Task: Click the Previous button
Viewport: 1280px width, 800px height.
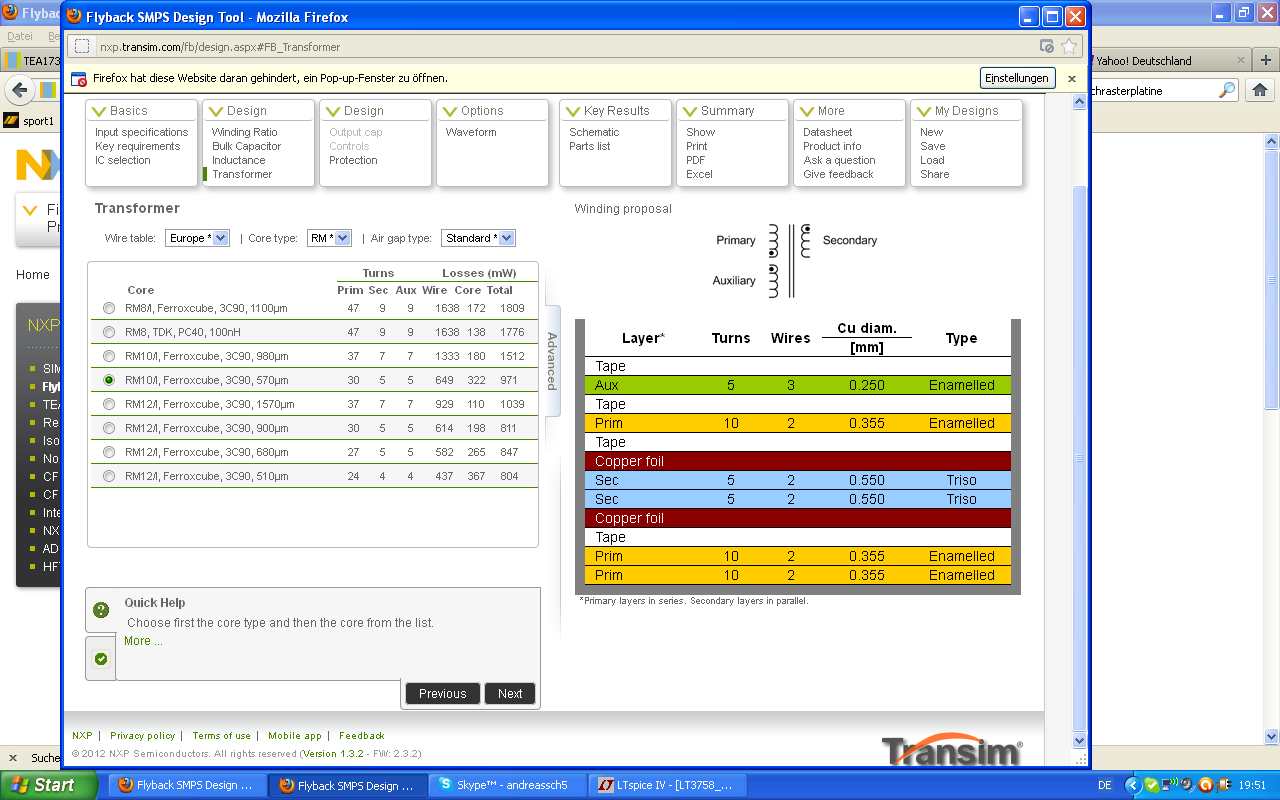Action: click(x=443, y=693)
